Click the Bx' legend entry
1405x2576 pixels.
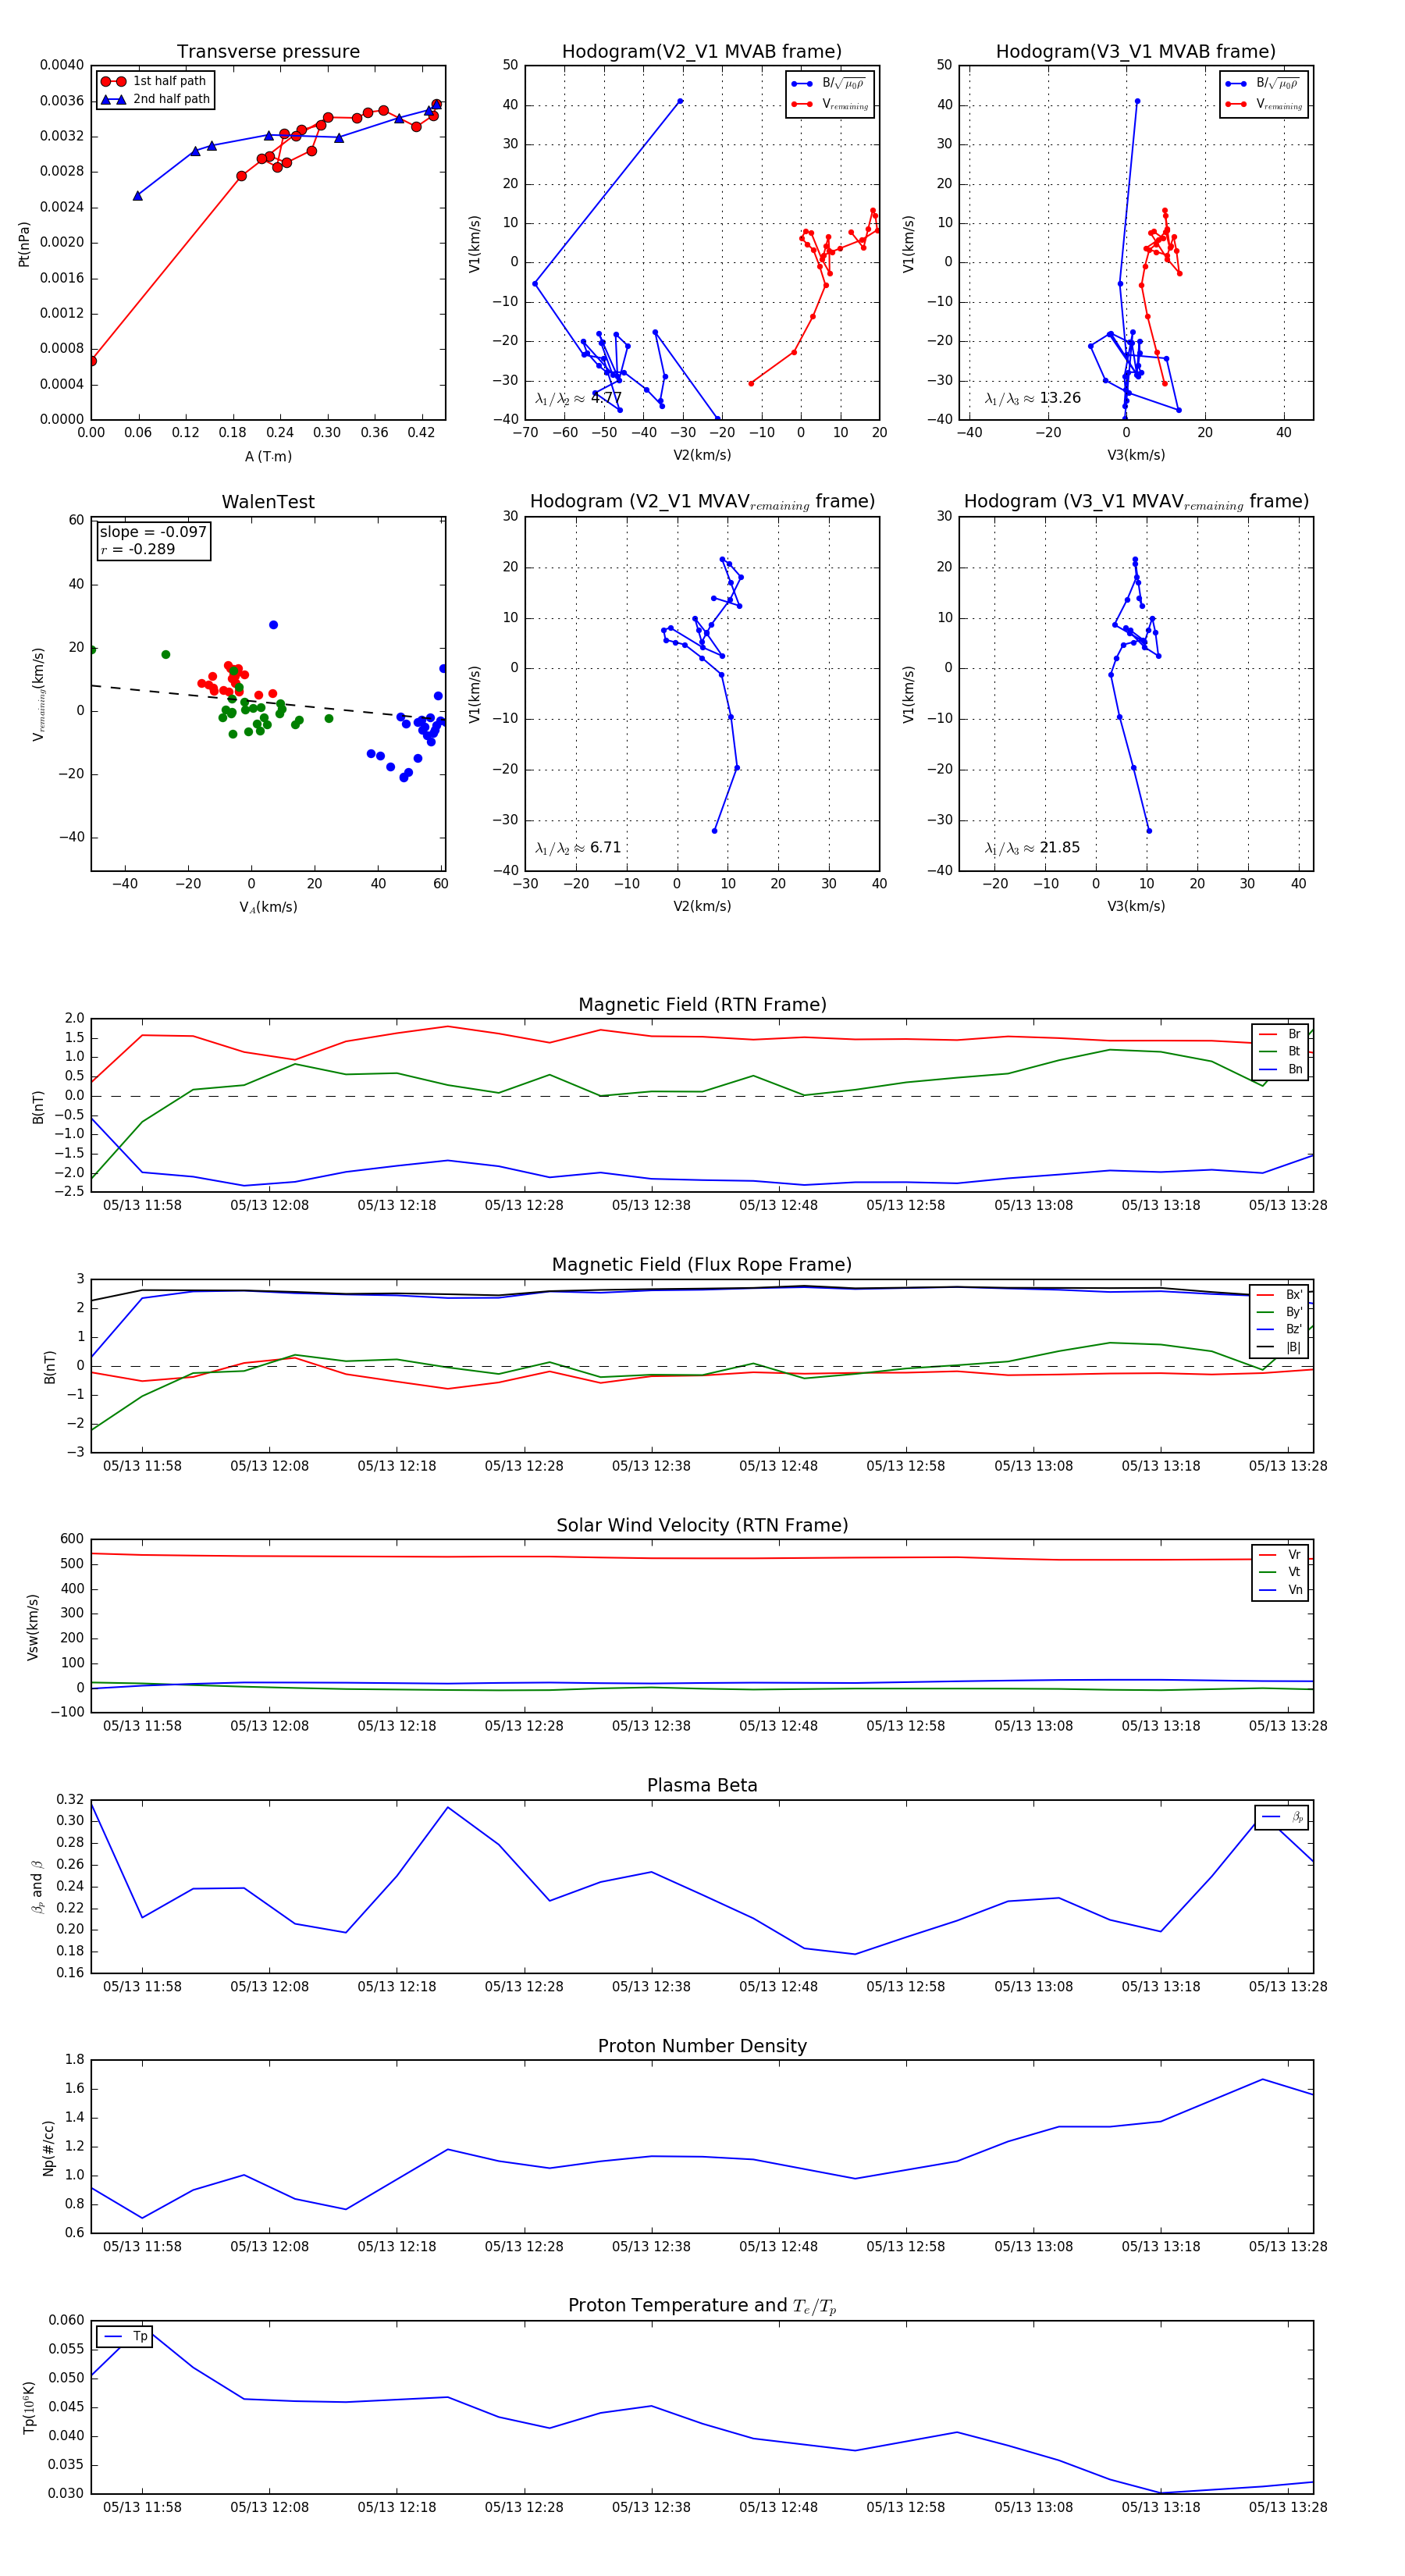tap(1280, 1294)
